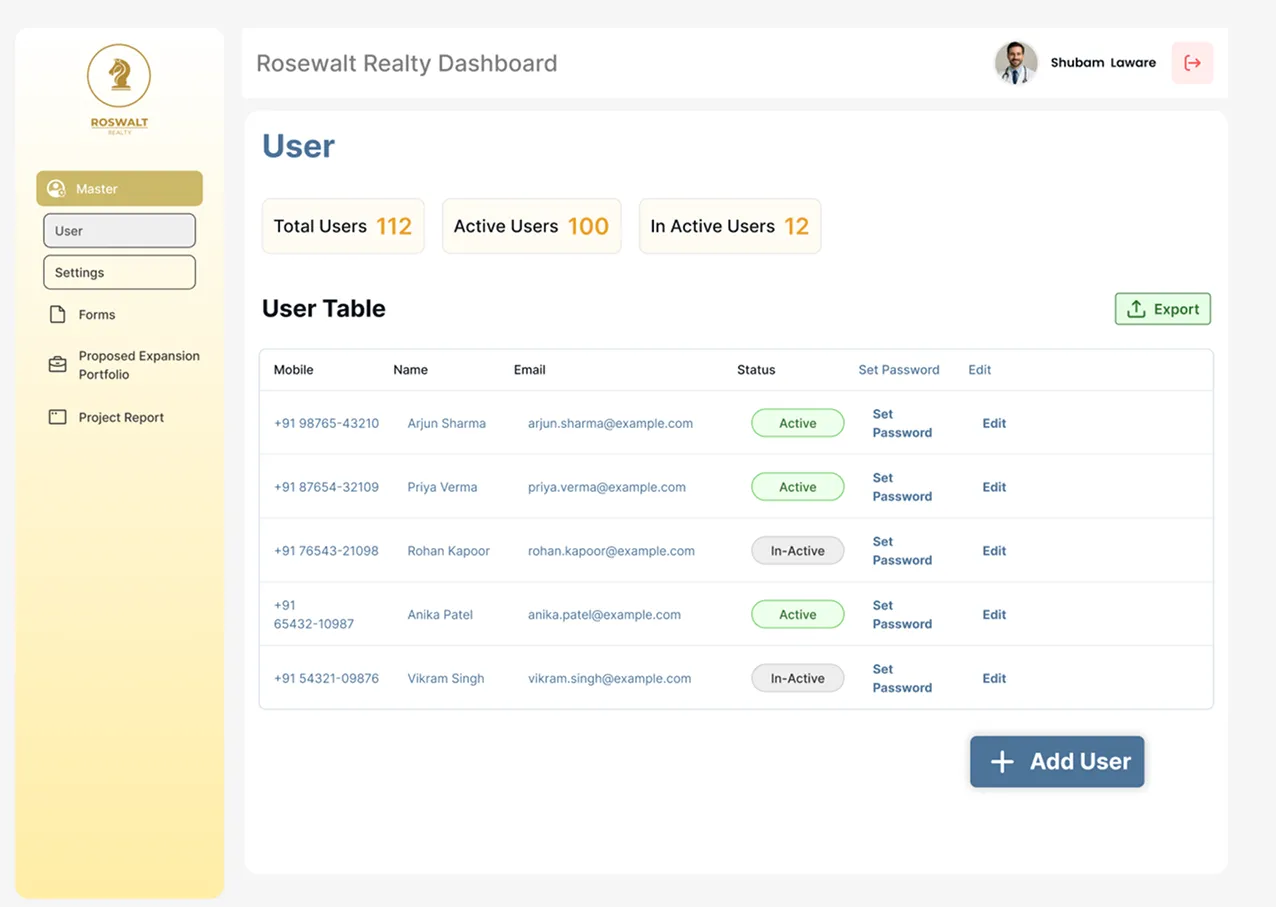Toggle Rohan Kapoor's In-Active status
The width and height of the screenshot is (1276, 907).
point(797,550)
